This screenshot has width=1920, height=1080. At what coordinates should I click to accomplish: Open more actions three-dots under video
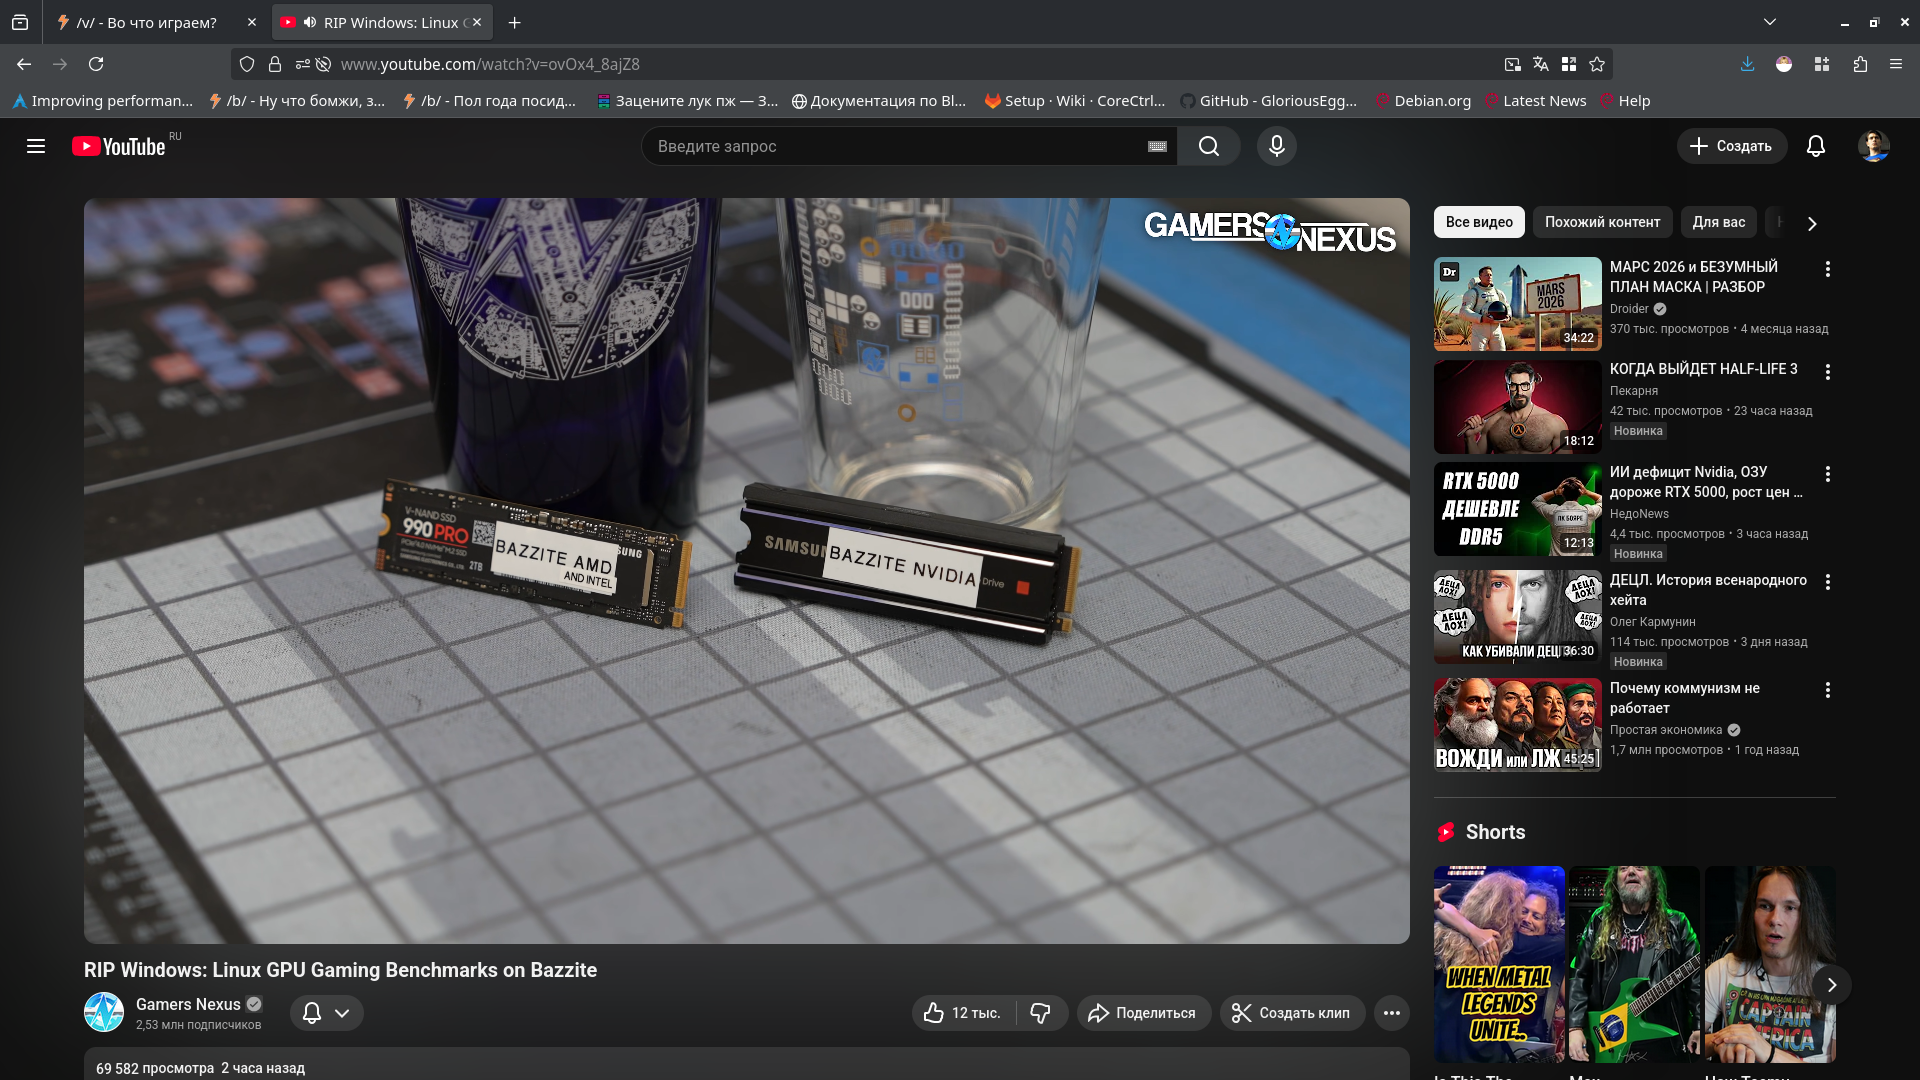point(1391,1013)
